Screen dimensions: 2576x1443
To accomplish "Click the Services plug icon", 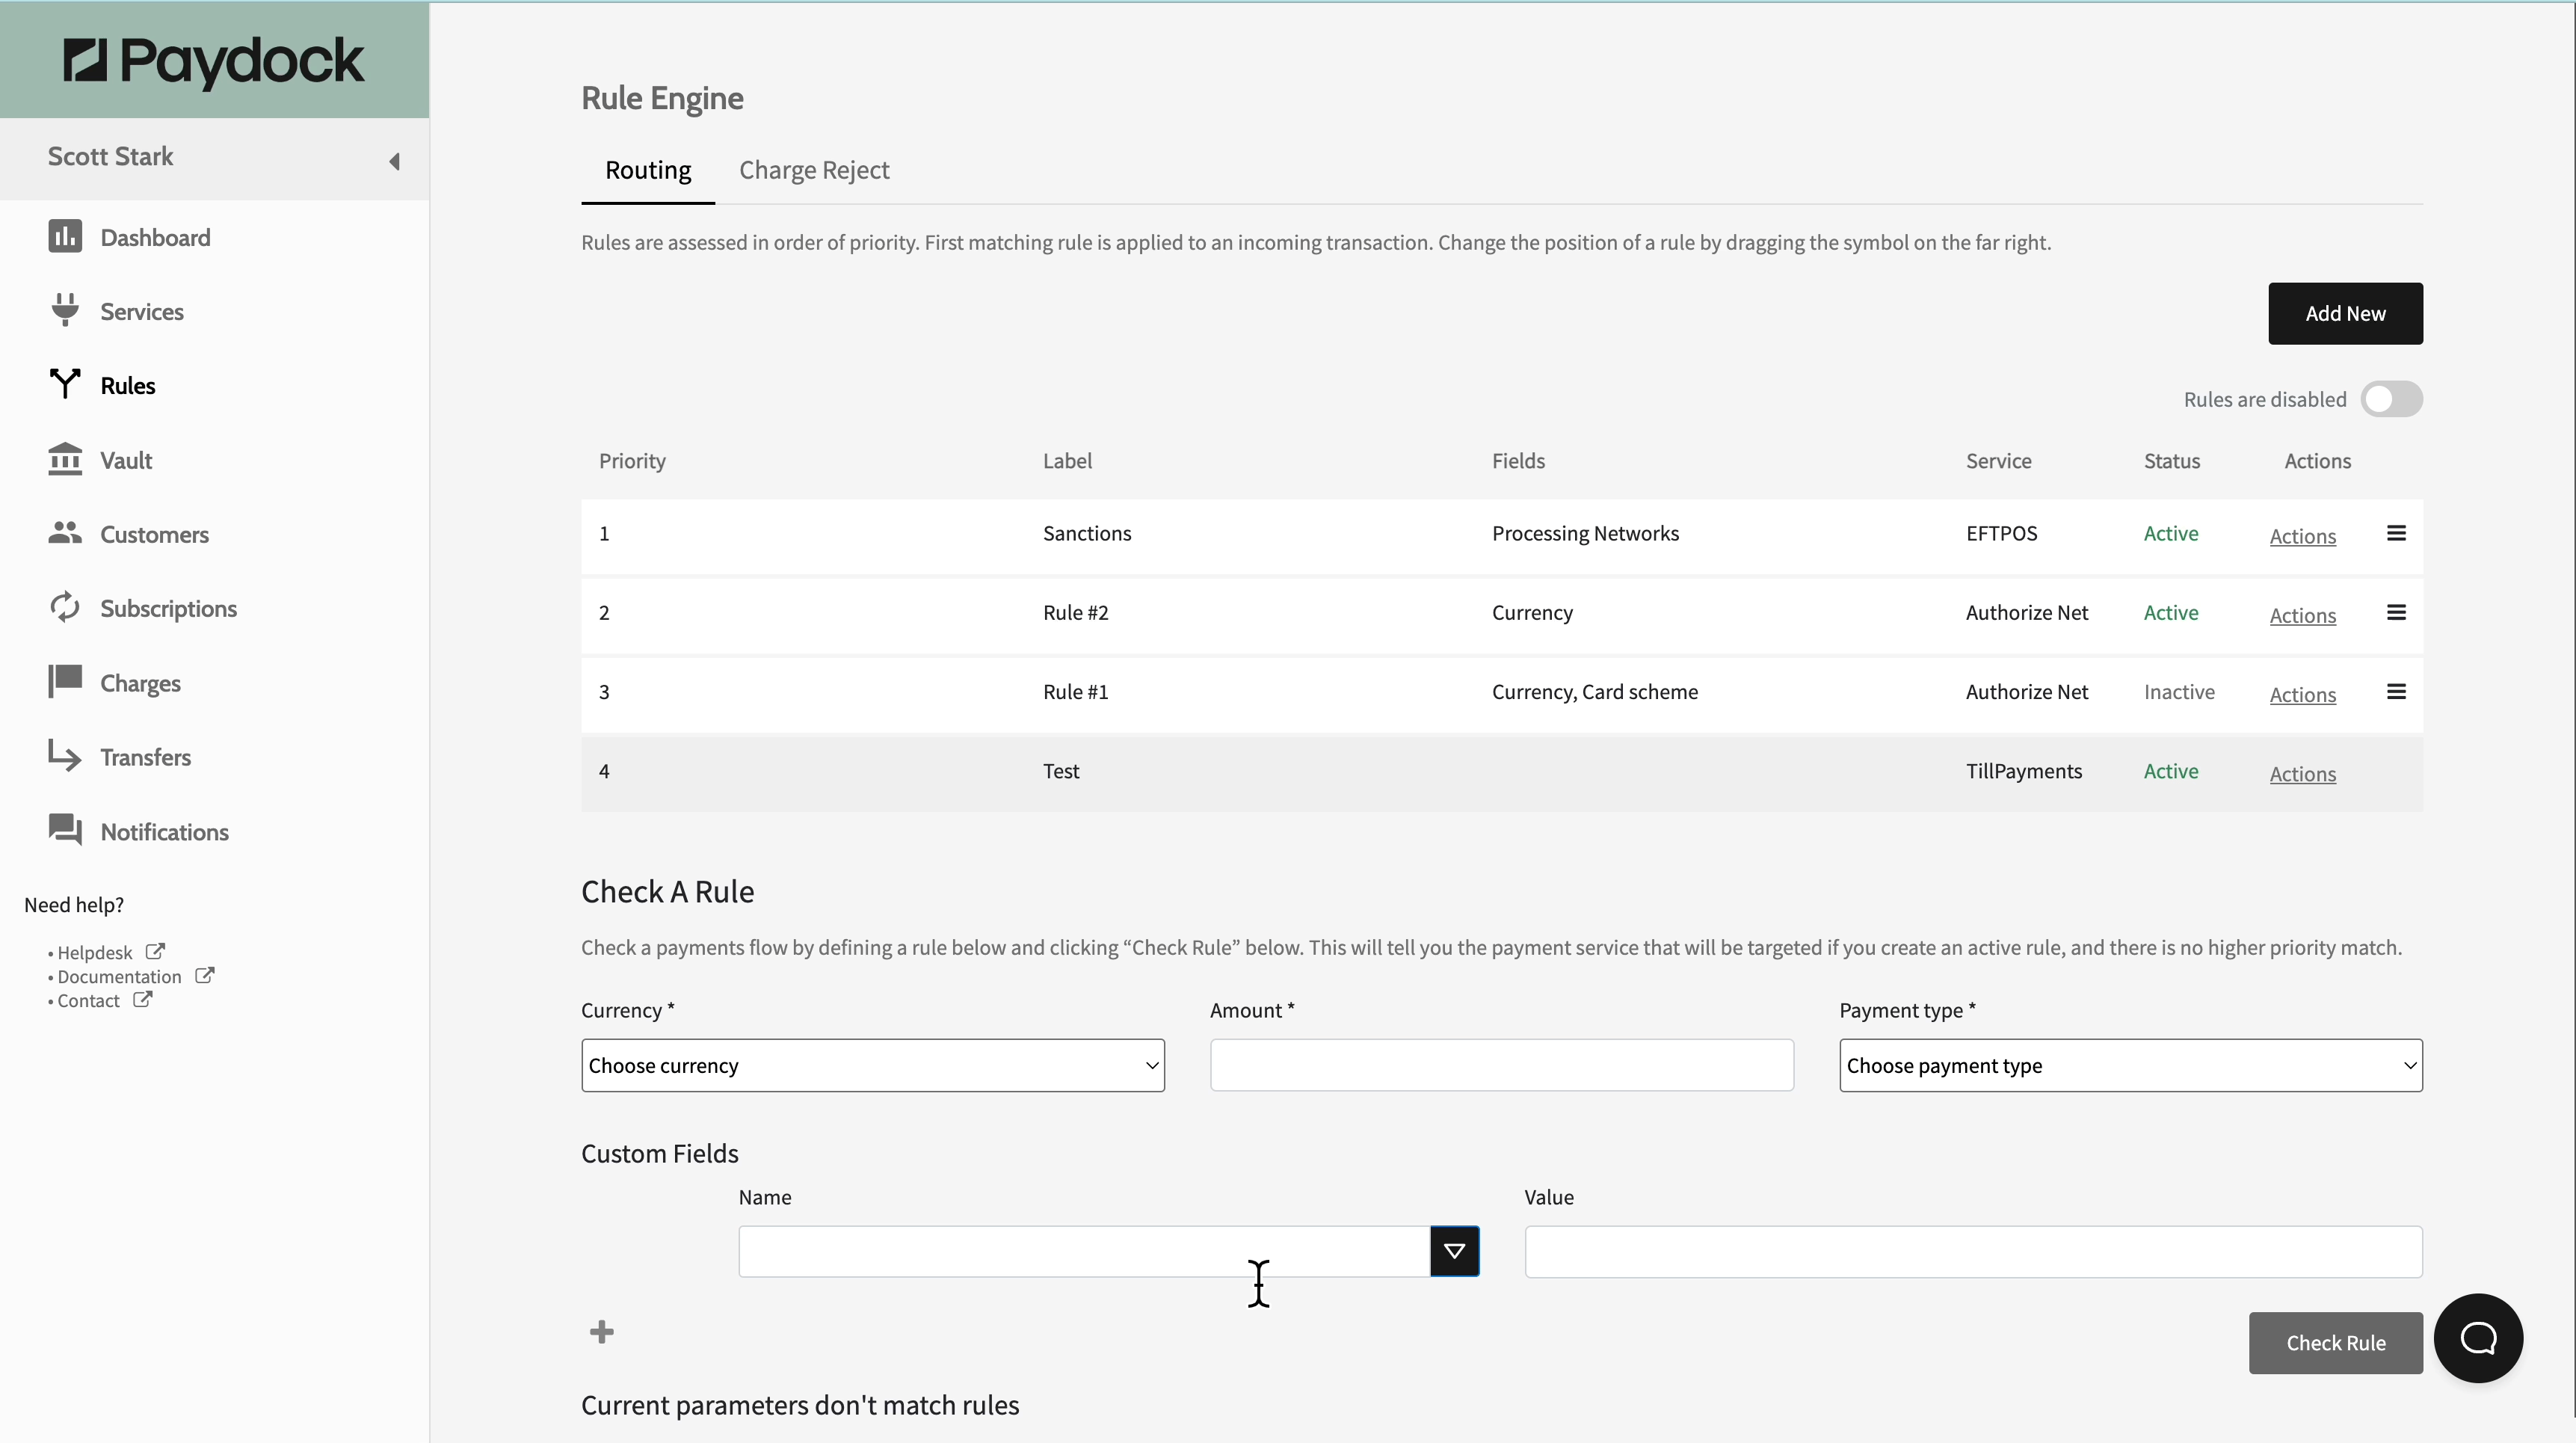I will tap(65, 310).
